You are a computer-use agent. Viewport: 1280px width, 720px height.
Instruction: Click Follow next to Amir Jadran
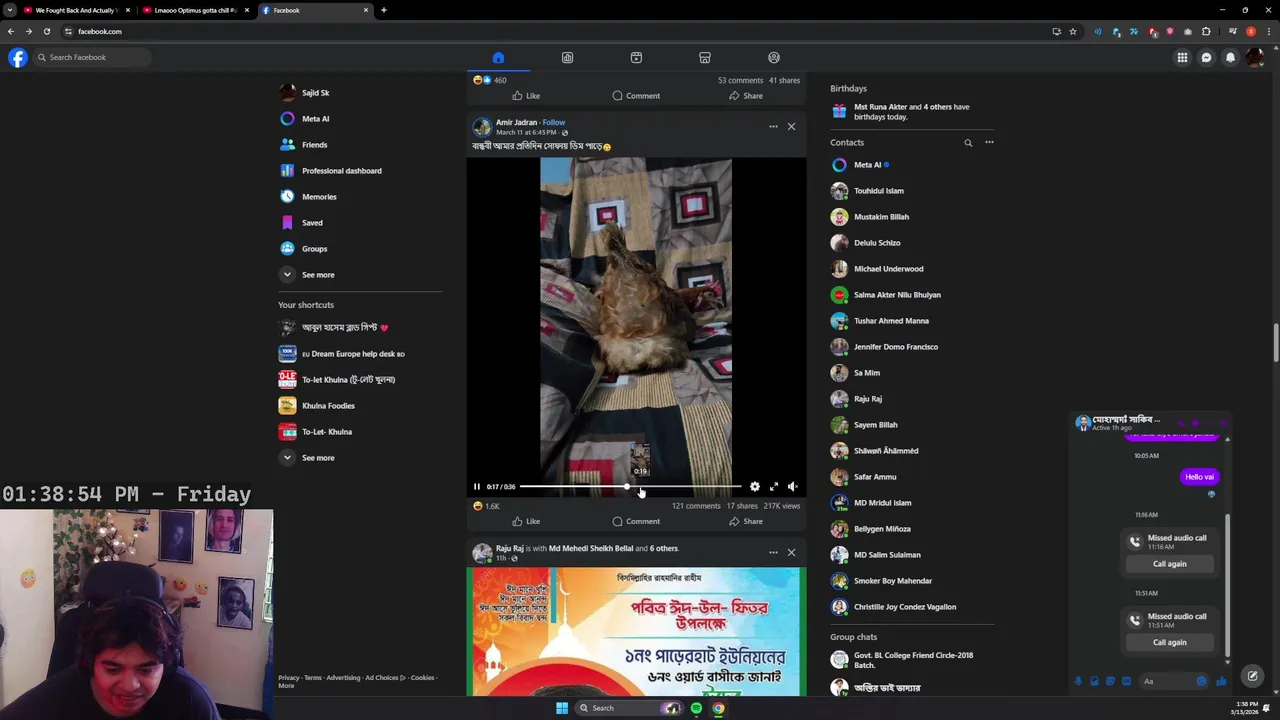coord(553,122)
